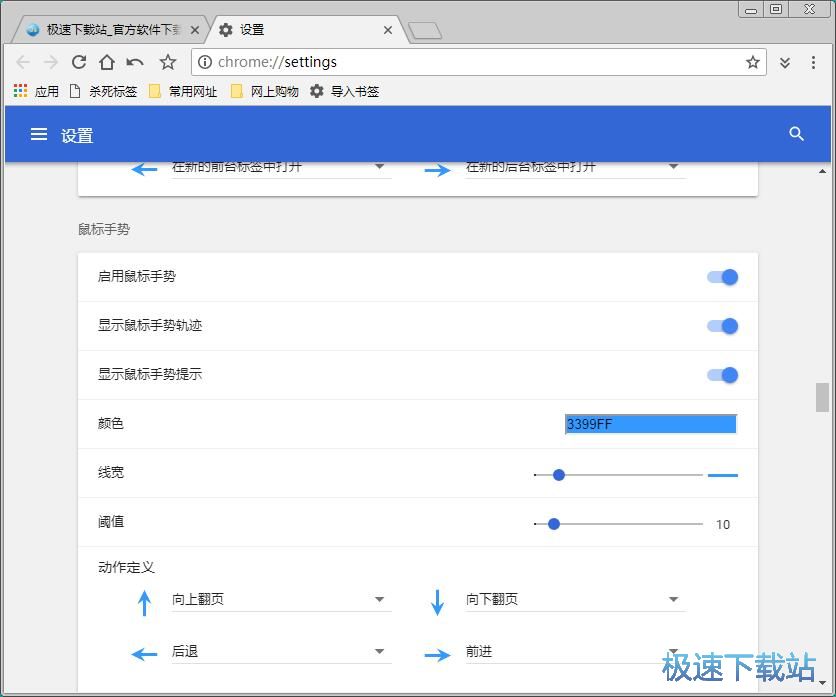The width and height of the screenshot is (836, 697).
Task: Click the 线宽 slider handle
Action: (x=559, y=475)
